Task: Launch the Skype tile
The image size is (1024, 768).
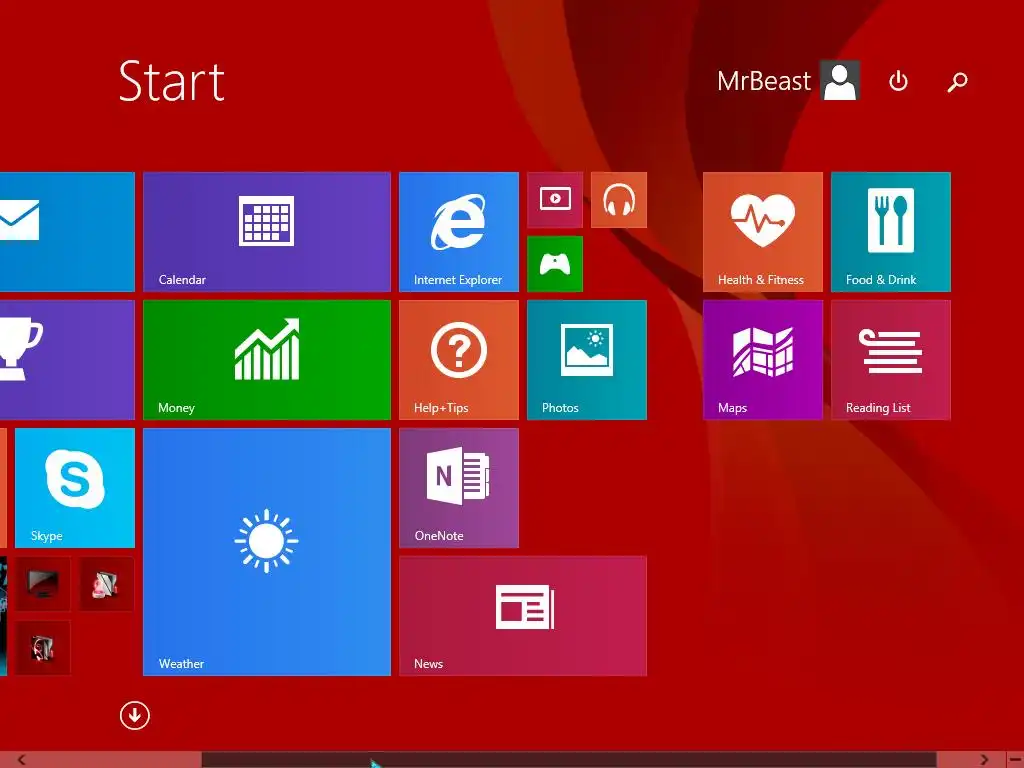Action: (74, 488)
